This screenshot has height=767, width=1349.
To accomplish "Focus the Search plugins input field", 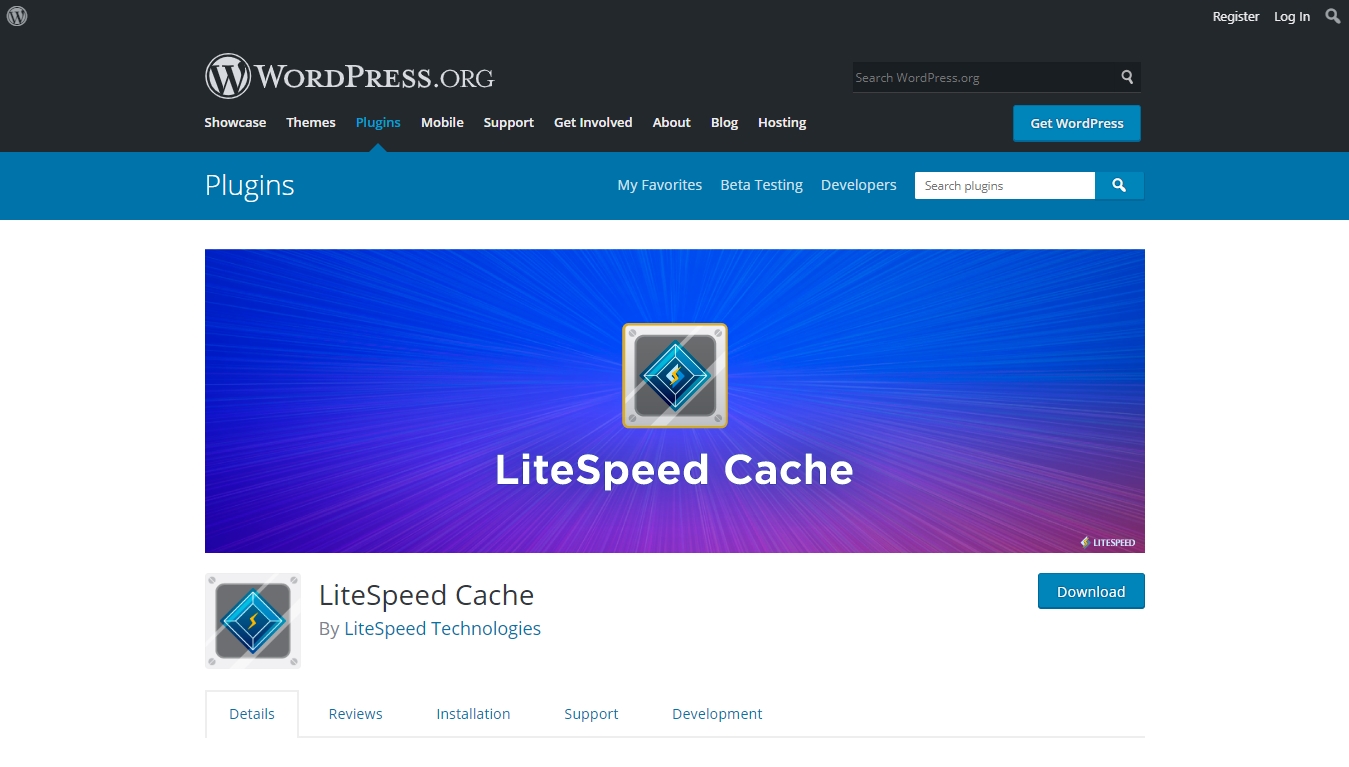I will tap(1005, 185).
